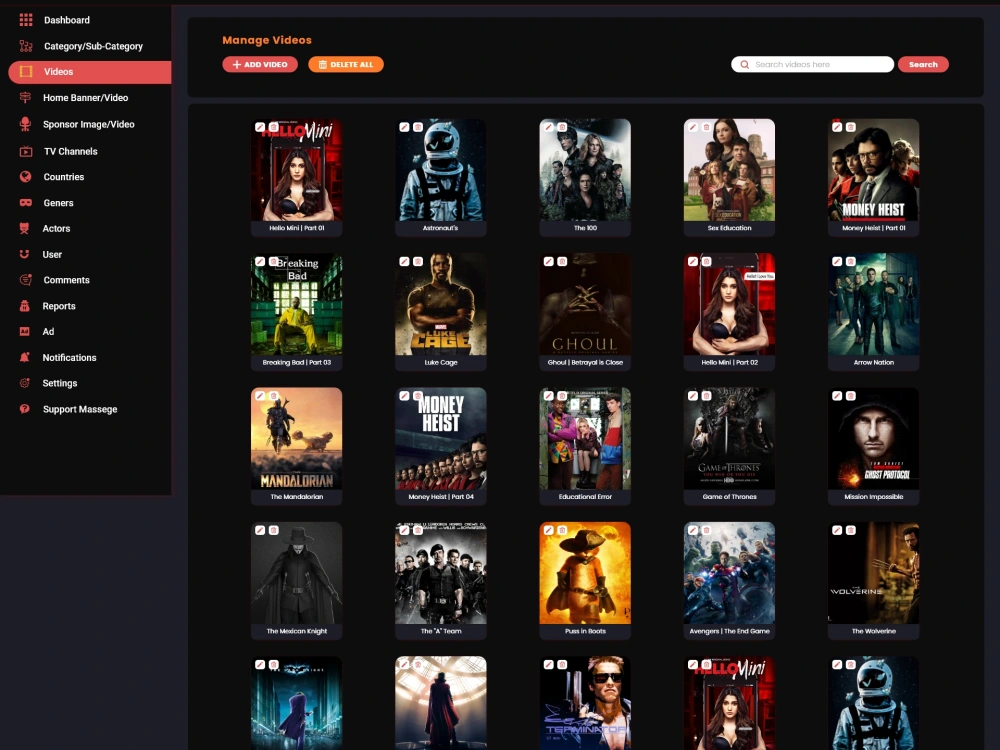Image resolution: width=1000 pixels, height=750 pixels.
Task: Click the Countries globe icon
Action: [x=26, y=177]
